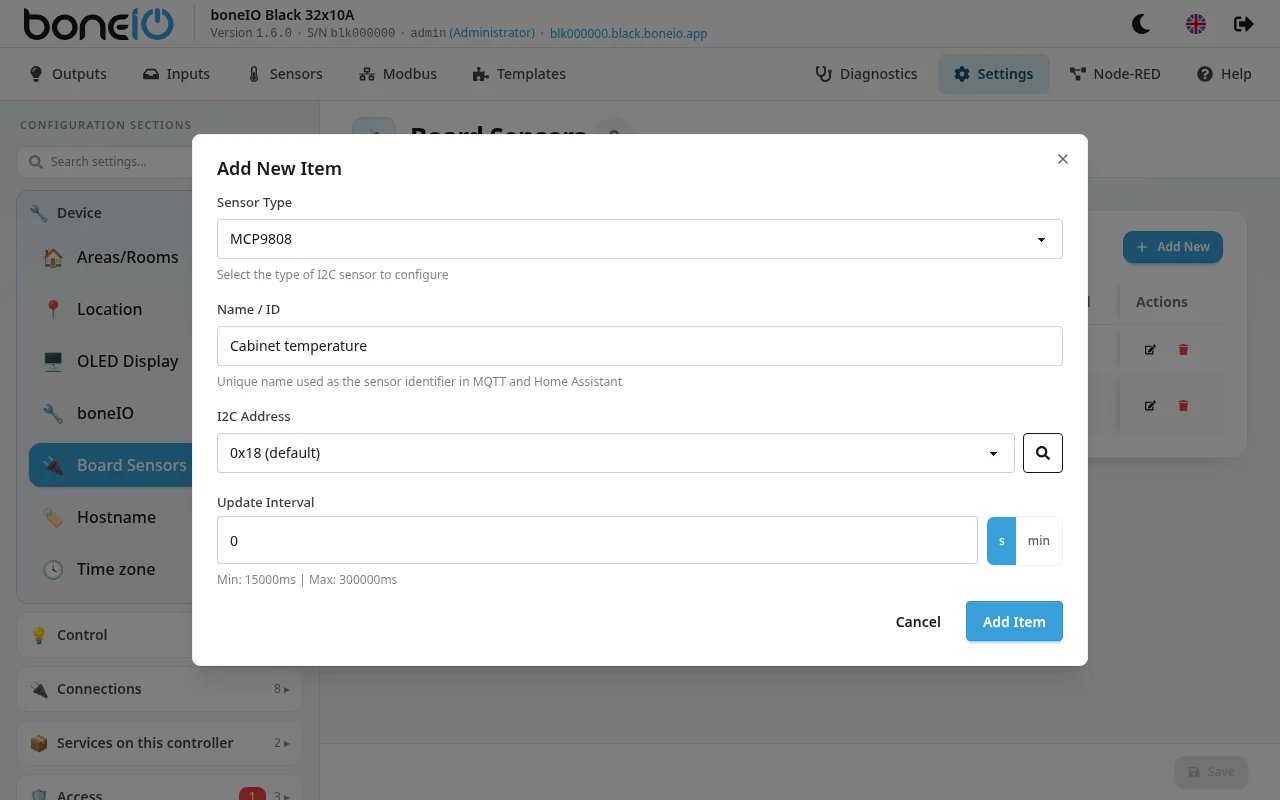Expand the Connections configuration section
This screenshot has height=800, width=1280.
159,689
